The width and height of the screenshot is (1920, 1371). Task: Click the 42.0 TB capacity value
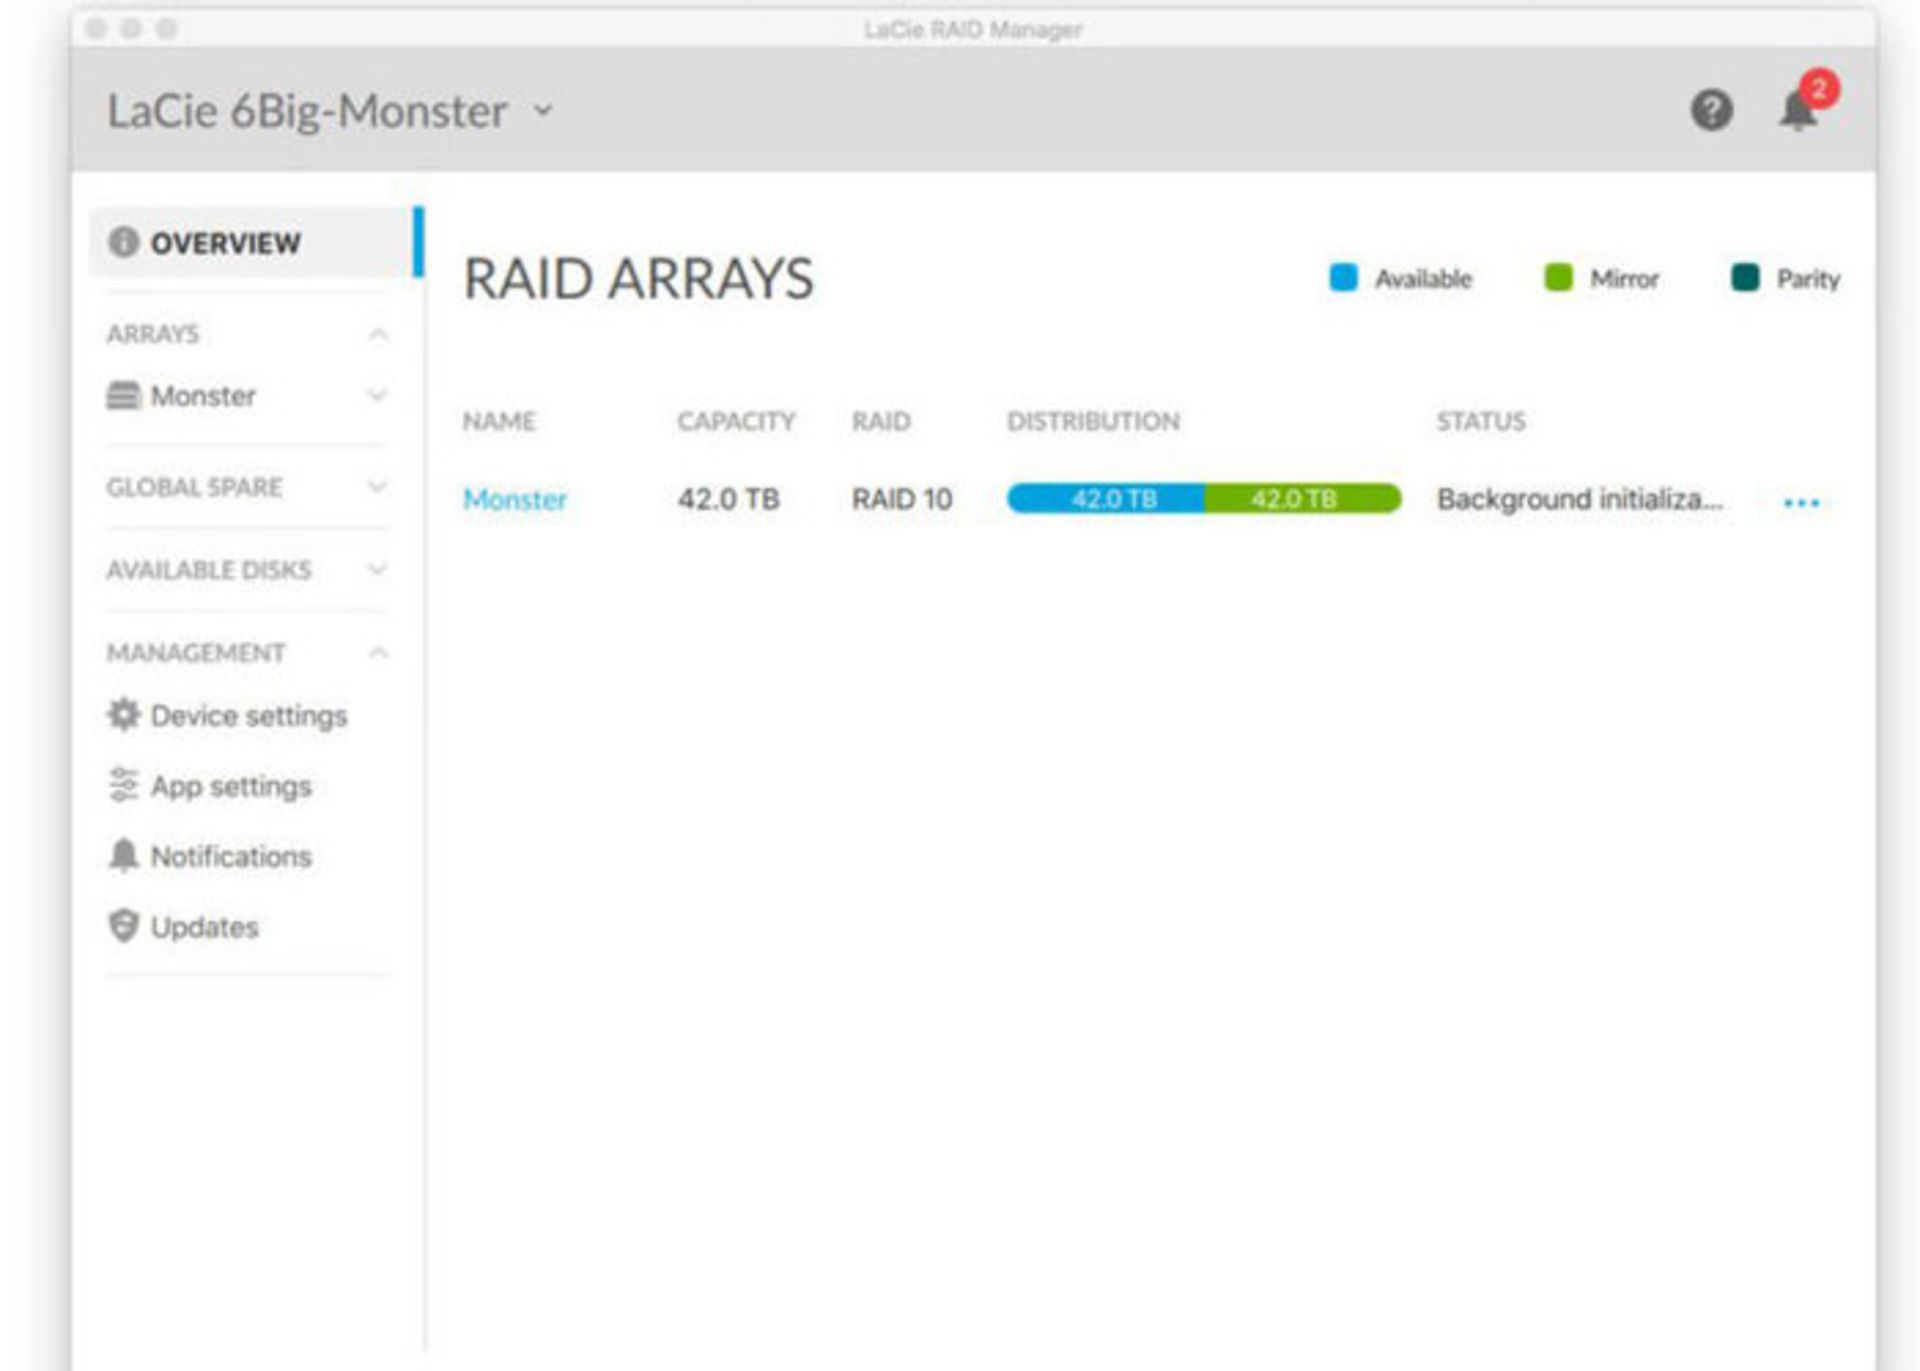click(728, 499)
